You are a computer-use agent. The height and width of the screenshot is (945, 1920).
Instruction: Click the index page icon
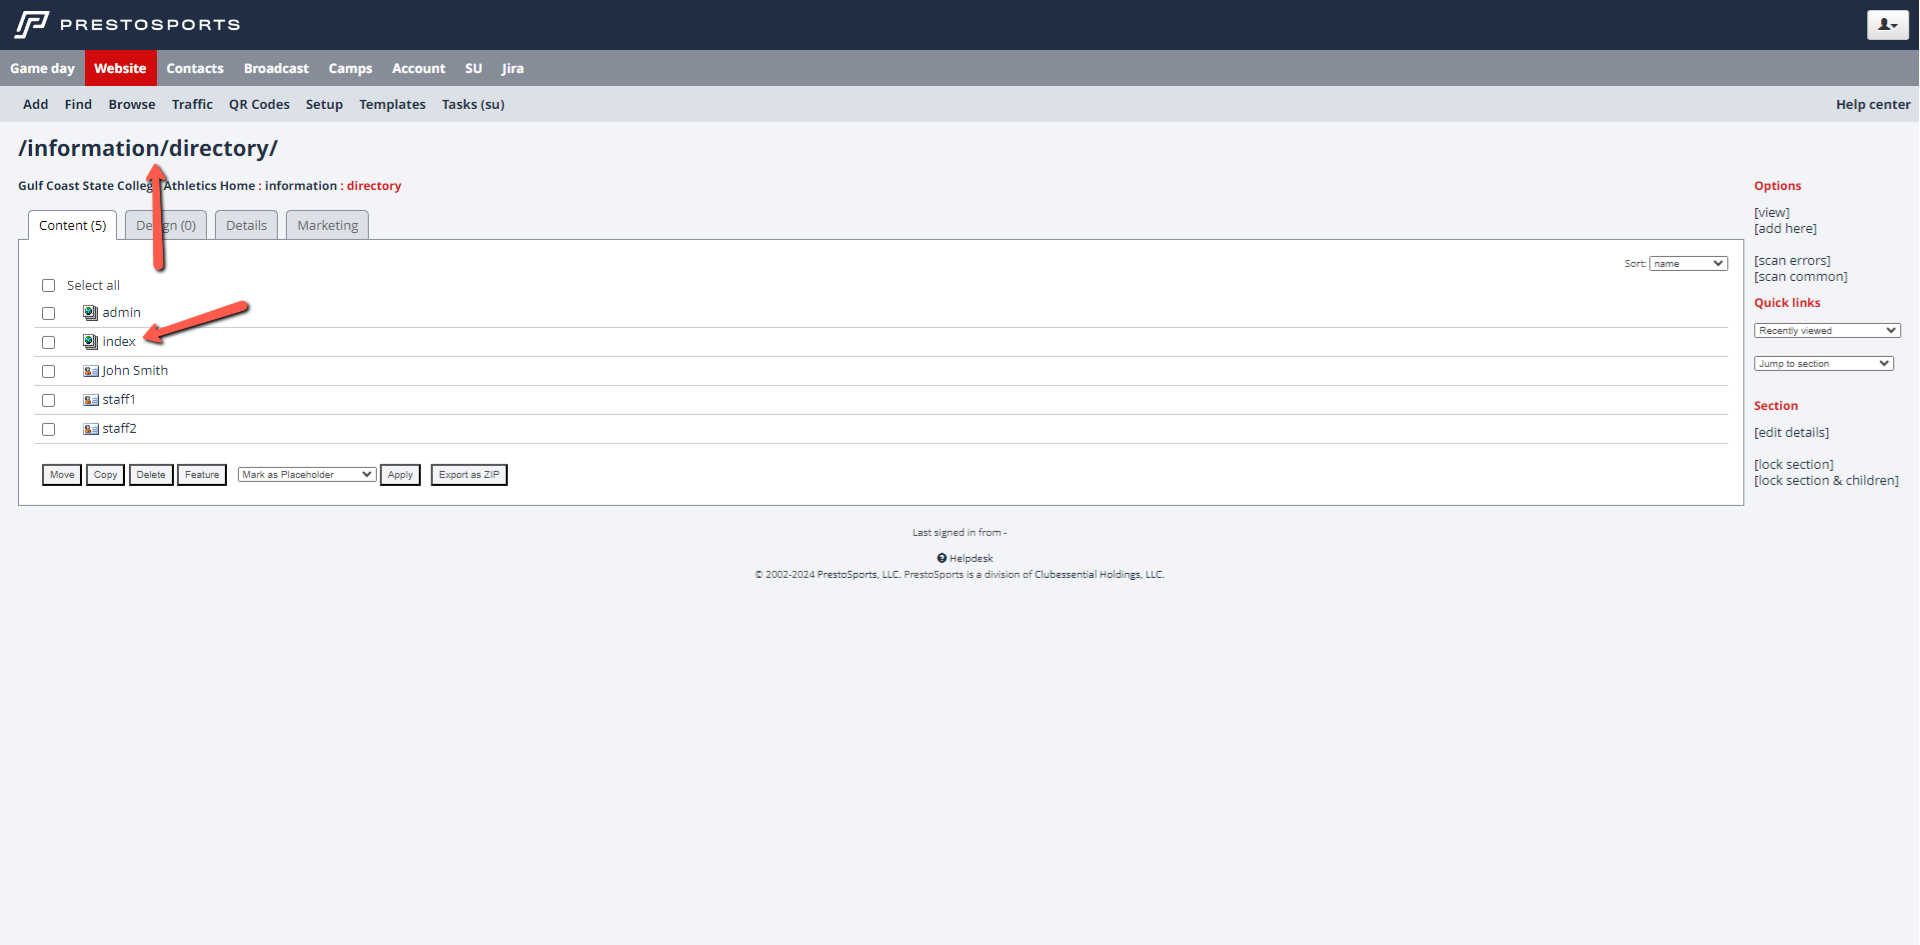tap(90, 342)
